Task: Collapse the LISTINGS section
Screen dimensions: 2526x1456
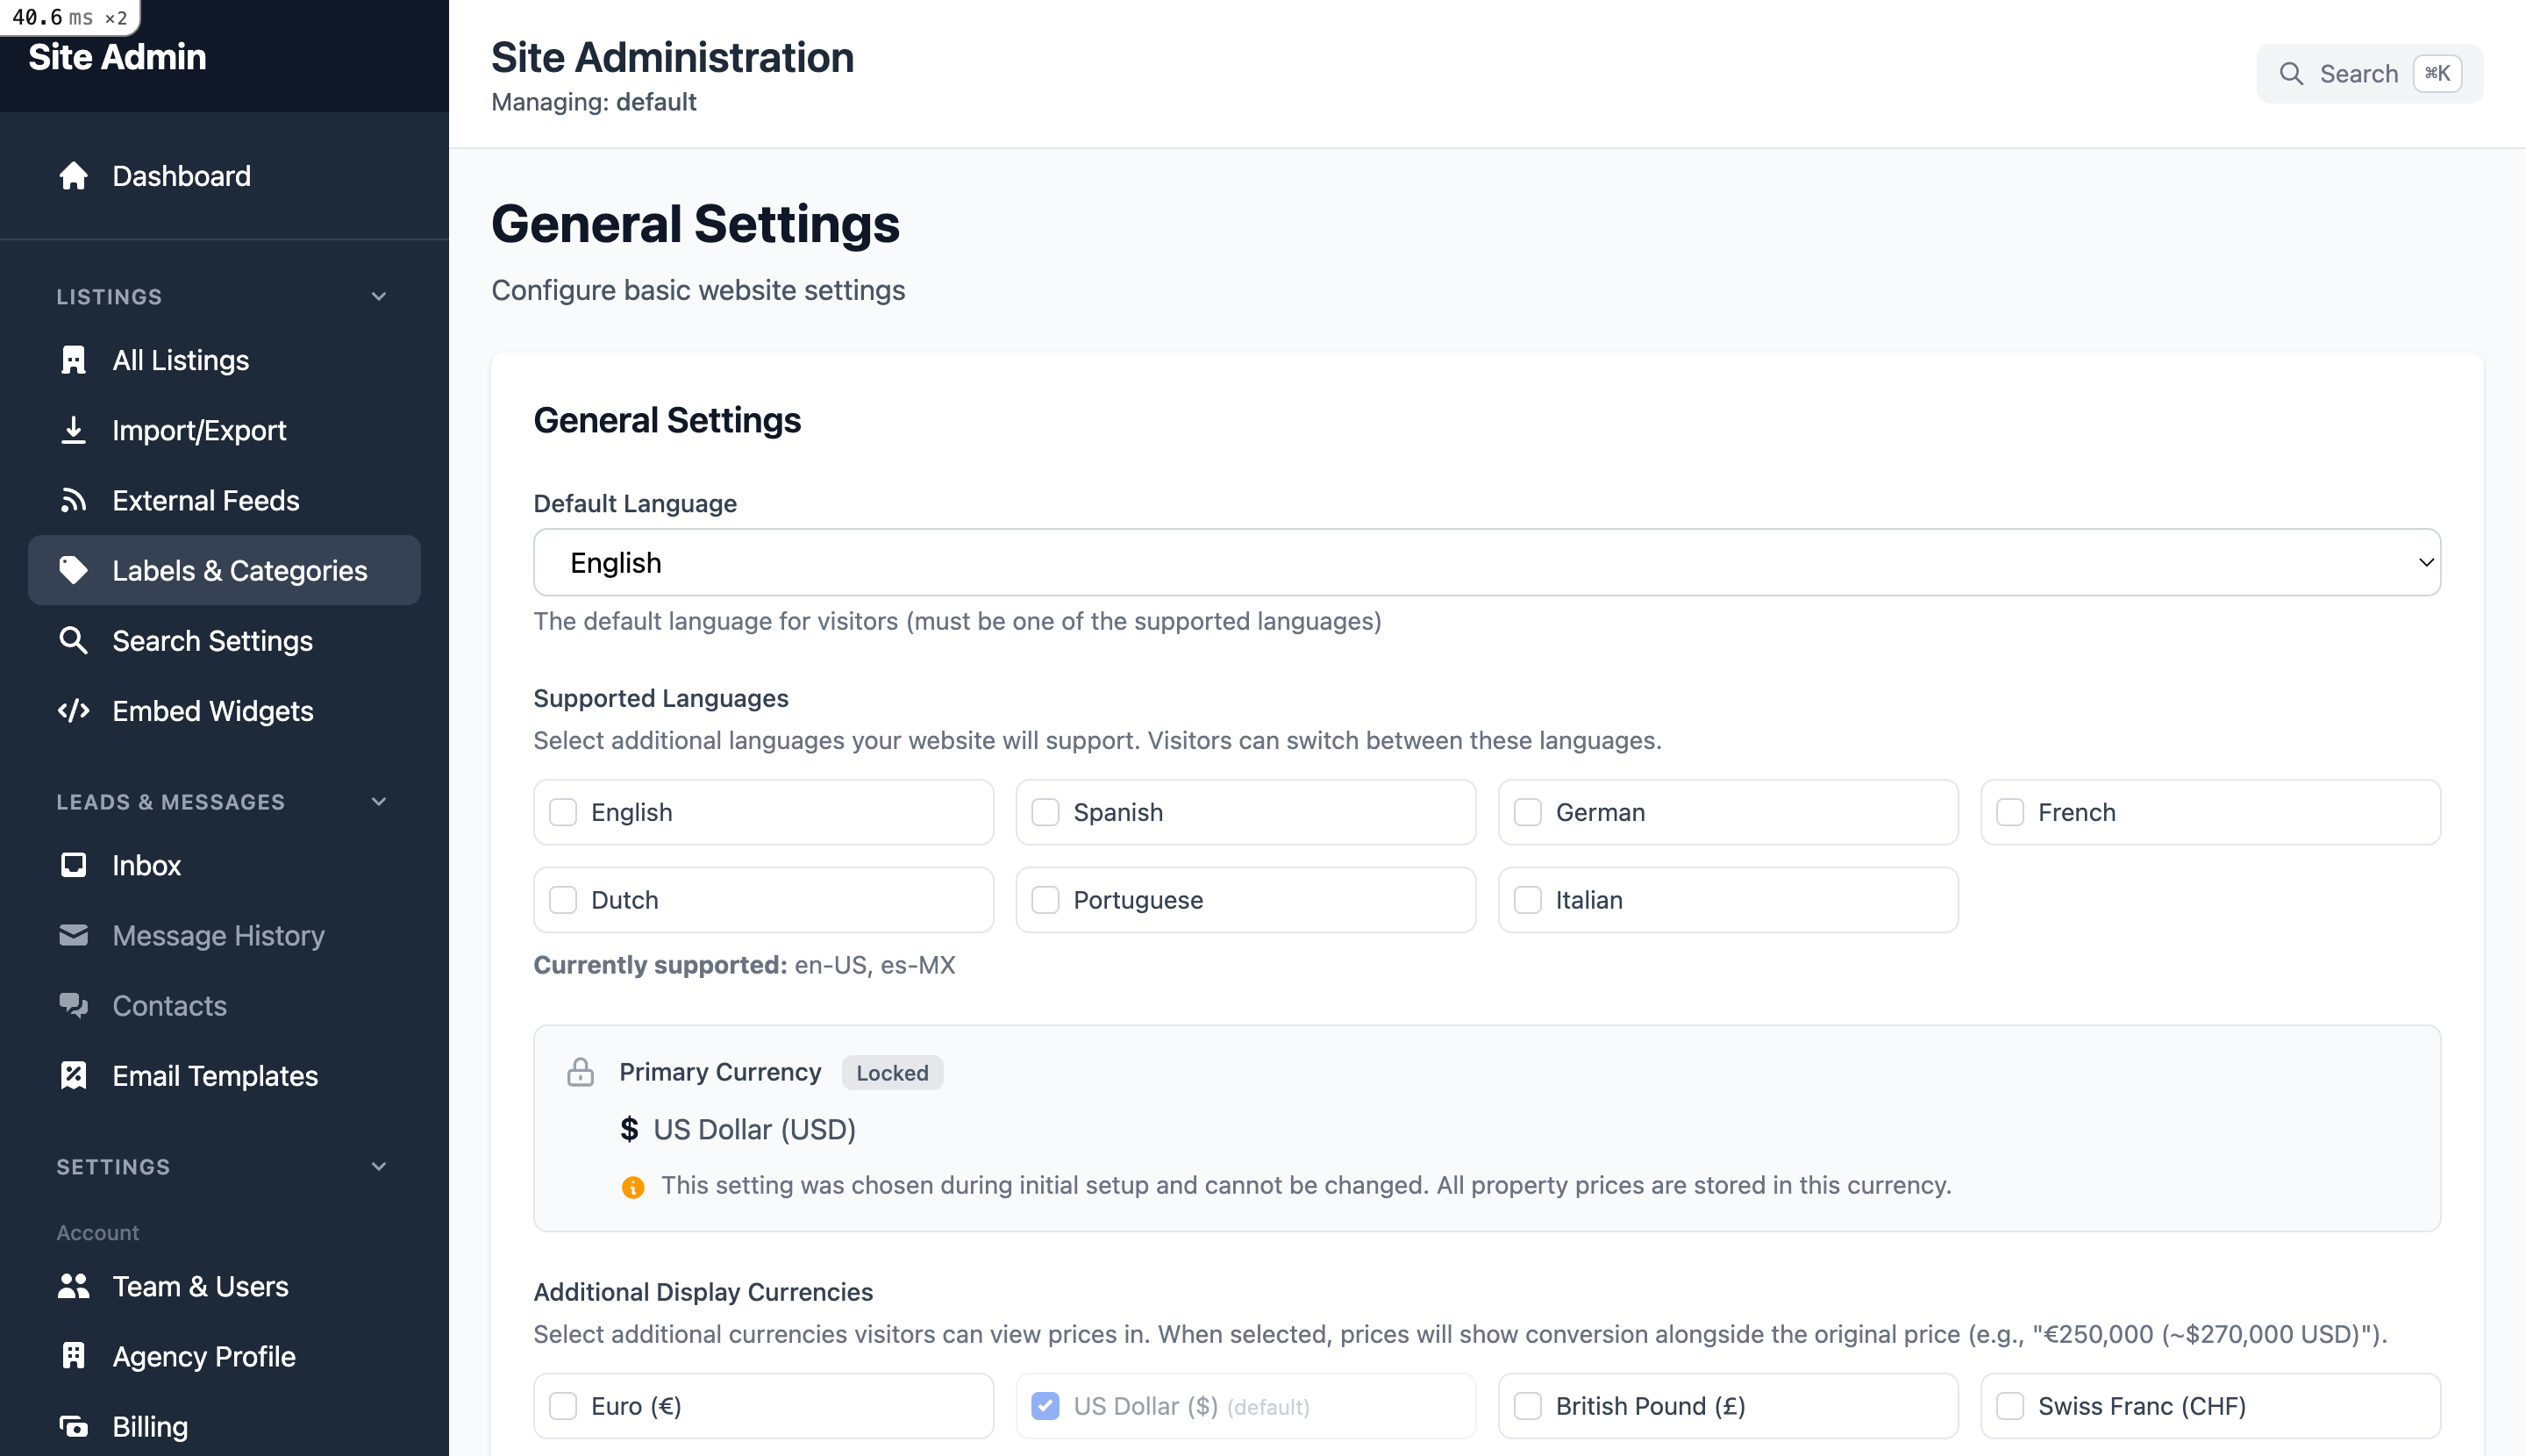Action: pos(378,296)
